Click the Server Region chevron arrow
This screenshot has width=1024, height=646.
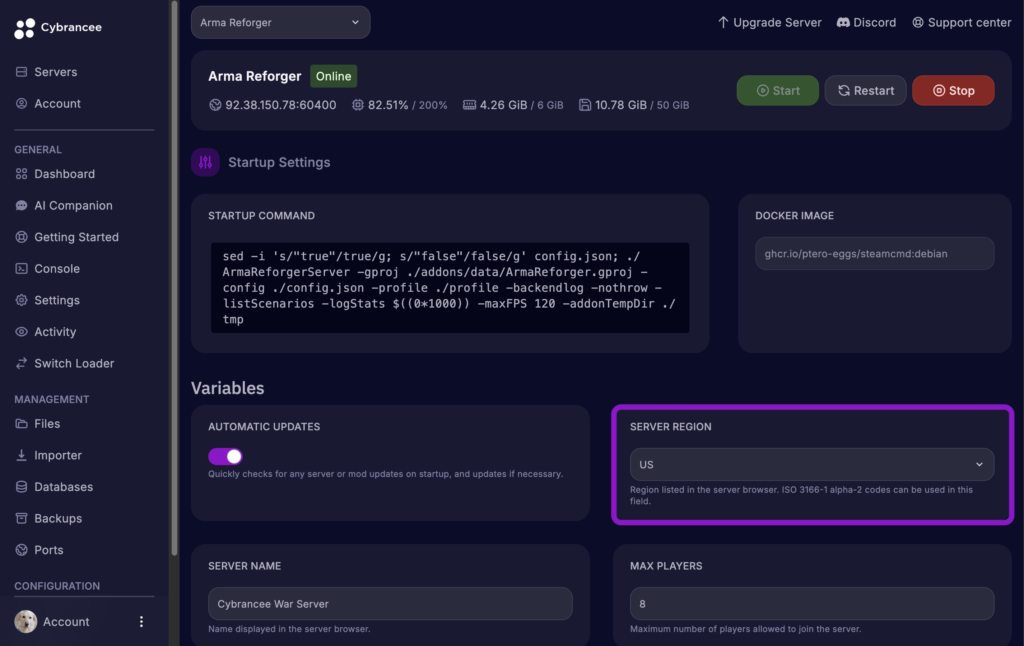point(979,464)
